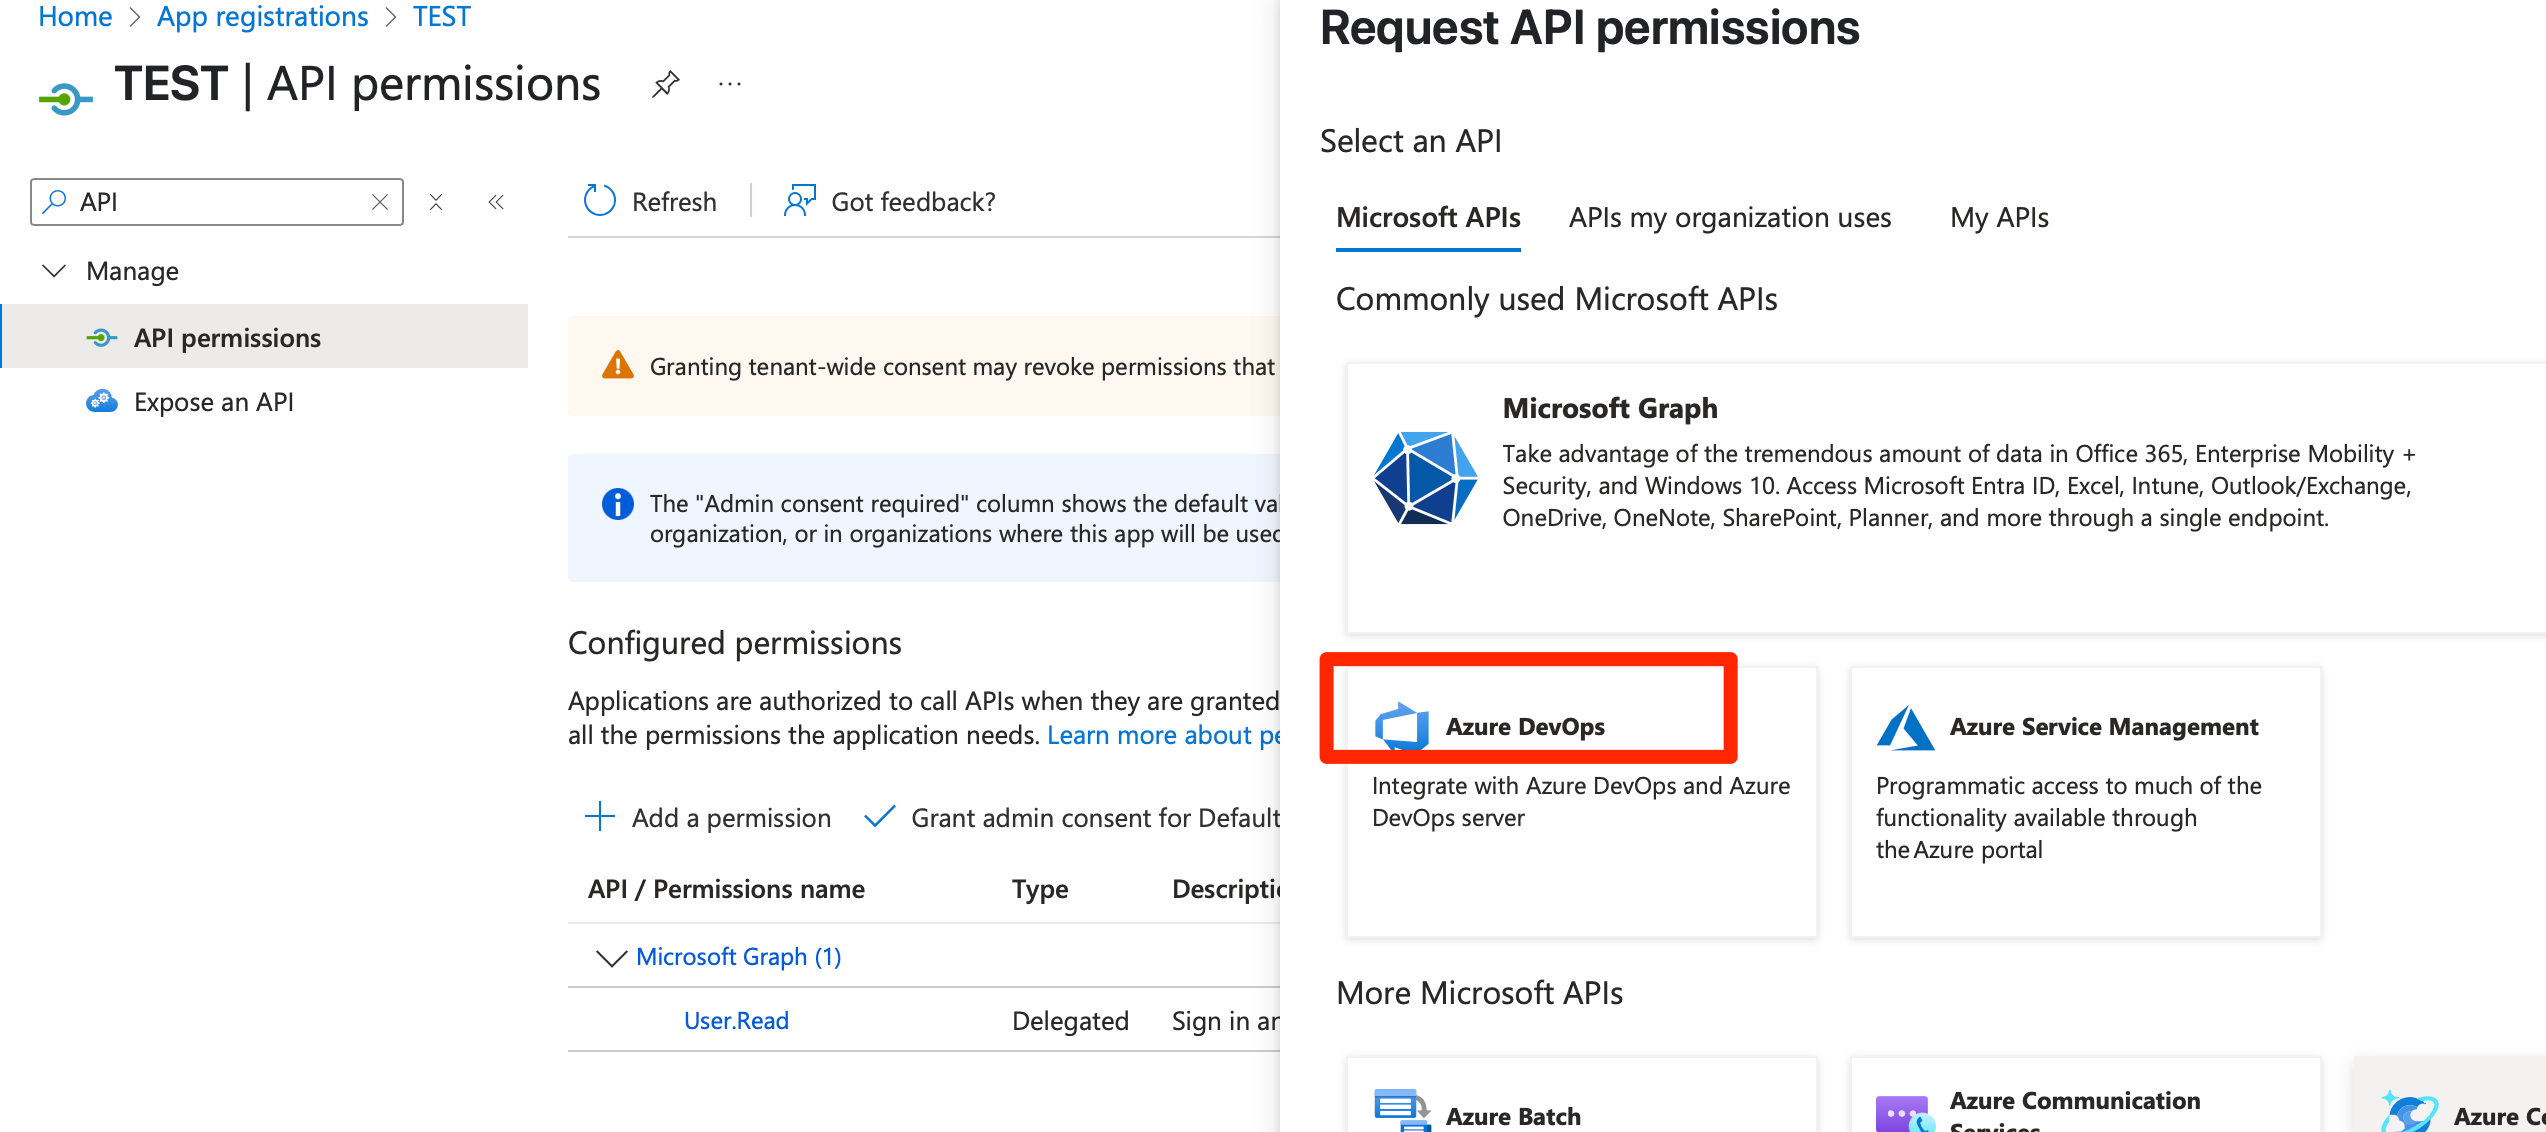This screenshot has height=1132, width=2546.
Task: Click the Refresh icon
Action: tap(599, 201)
